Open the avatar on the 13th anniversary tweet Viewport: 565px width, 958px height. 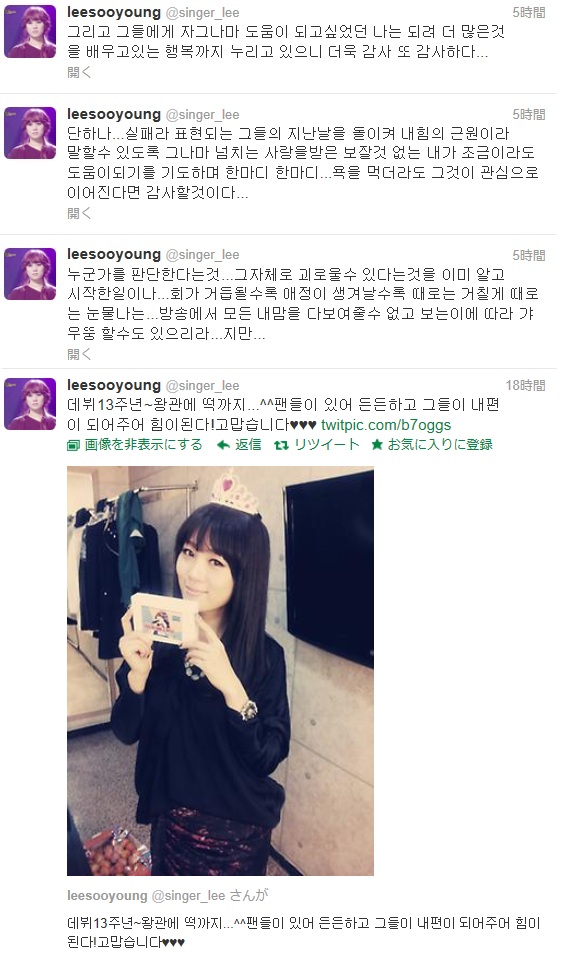pyautogui.click(x=30, y=404)
